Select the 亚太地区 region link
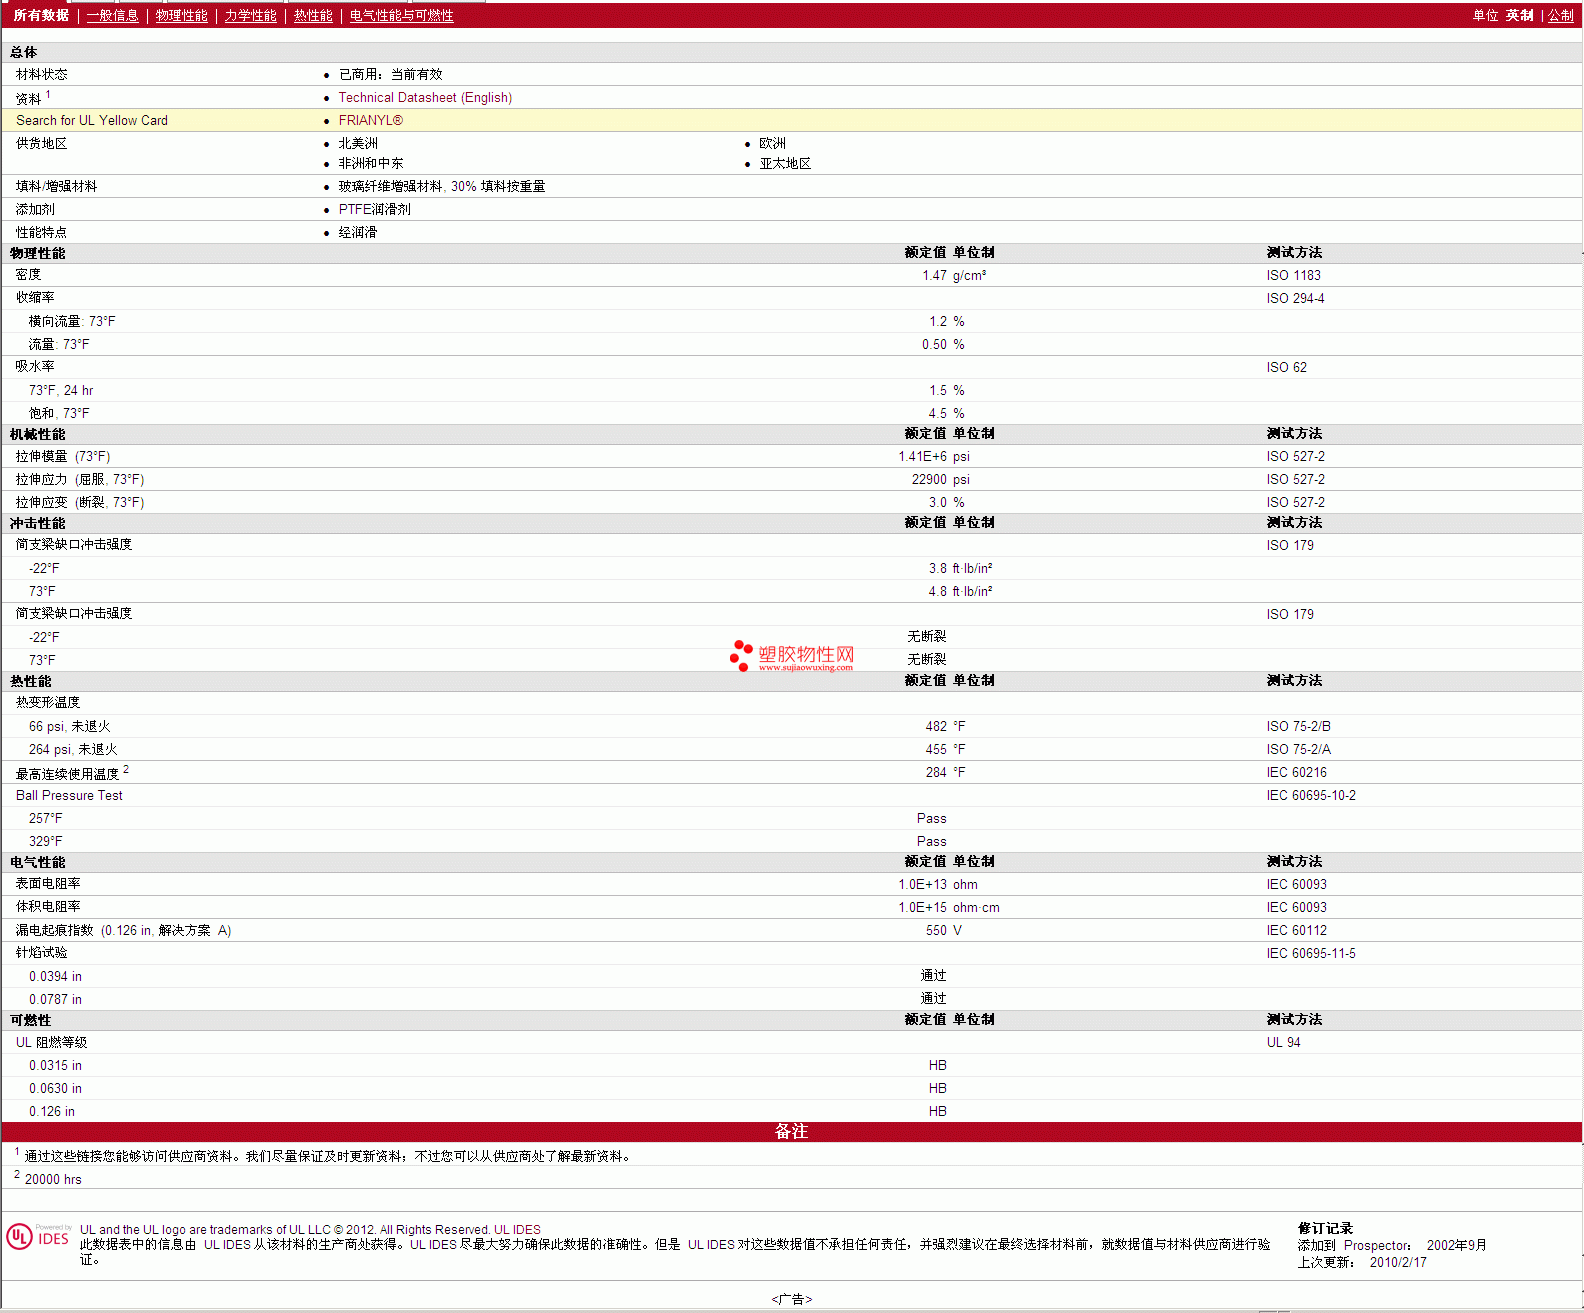 (x=785, y=163)
